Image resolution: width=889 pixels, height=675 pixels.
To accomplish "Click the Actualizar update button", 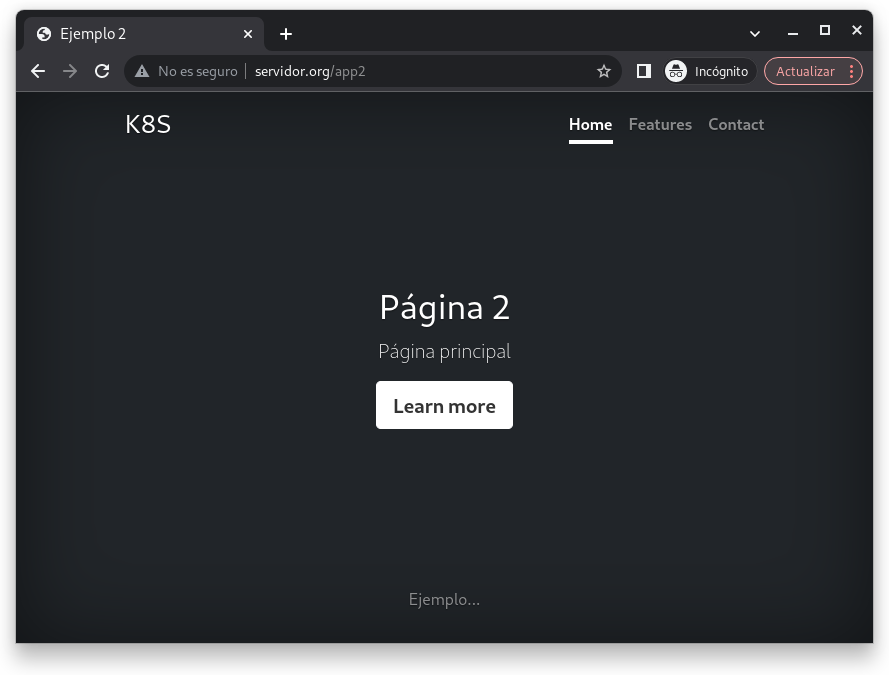I will click(x=805, y=71).
